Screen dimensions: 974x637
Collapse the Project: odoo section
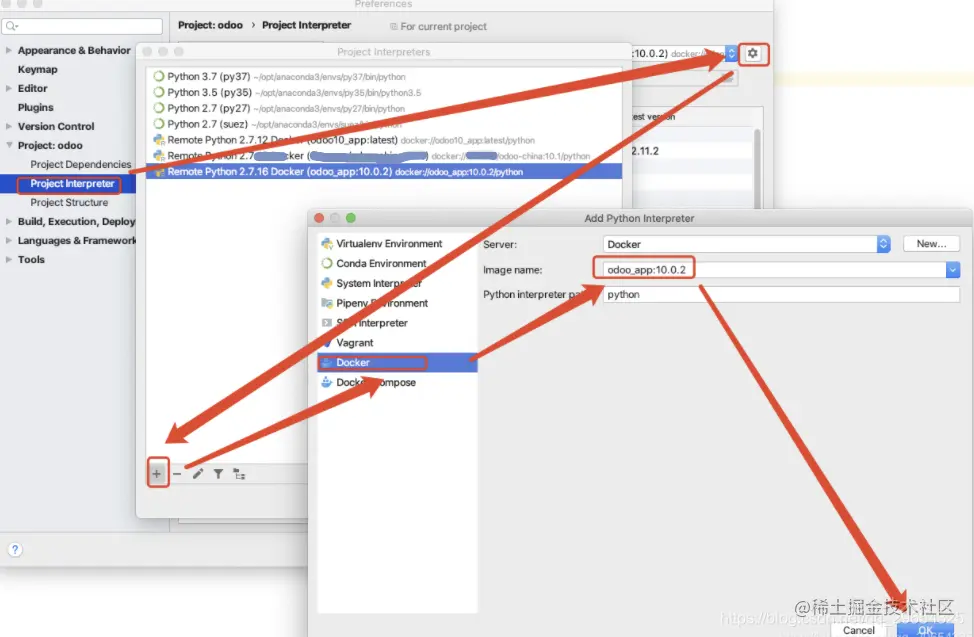tap(9, 145)
